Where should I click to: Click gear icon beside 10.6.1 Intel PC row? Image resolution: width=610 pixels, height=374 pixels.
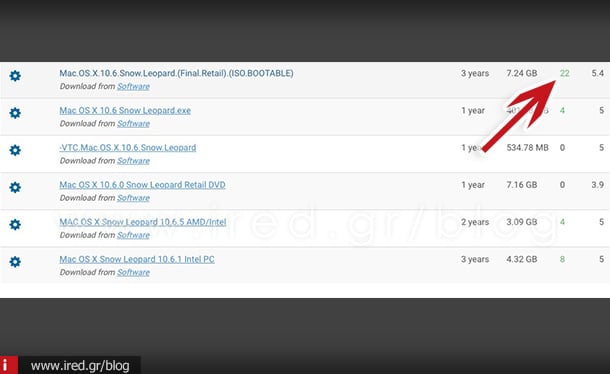15,262
